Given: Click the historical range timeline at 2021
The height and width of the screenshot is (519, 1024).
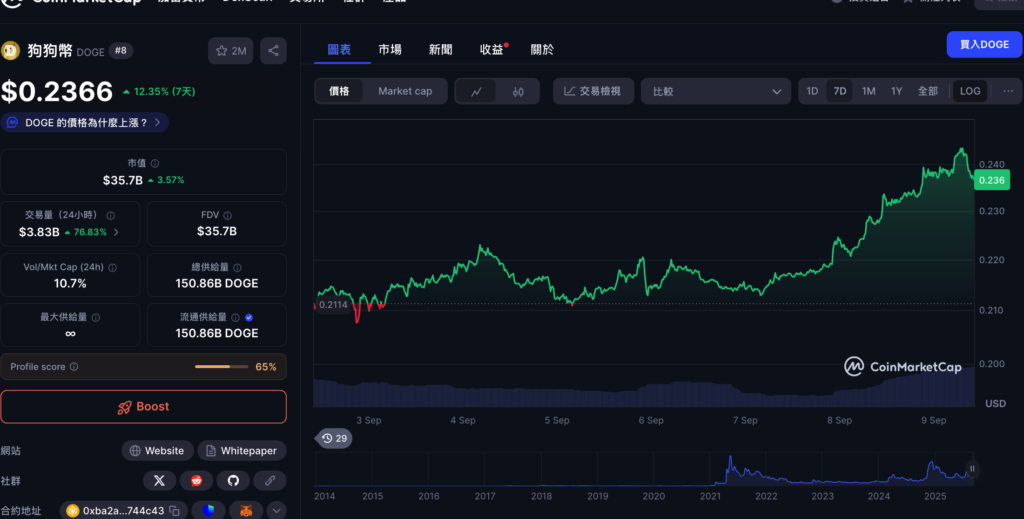Looking at the screenshot, I should point(710,471).
